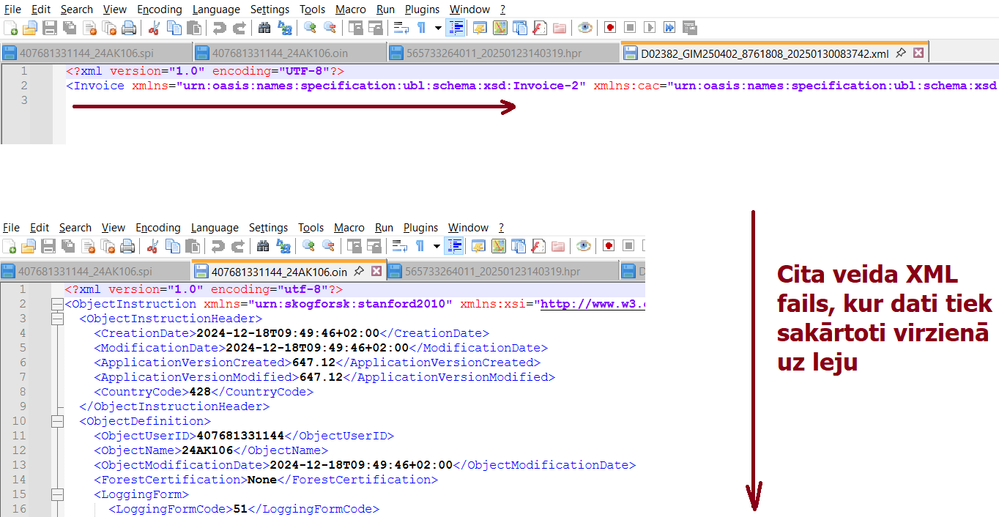Click Stop recording icon in lower Notepad++ toolbar
This screenshot has height=517, width=999.
click(628, 245)
